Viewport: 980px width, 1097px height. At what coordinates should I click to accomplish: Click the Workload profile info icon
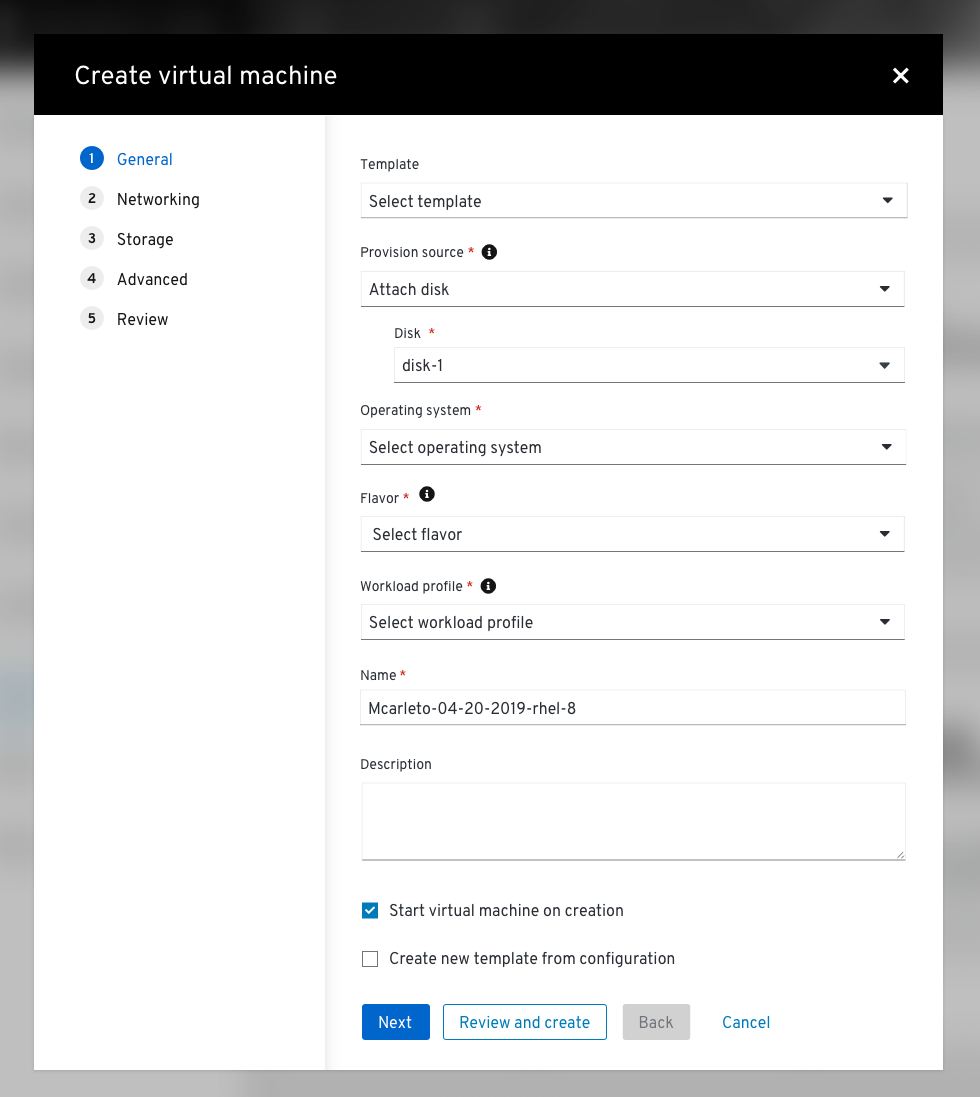[488, 586]
